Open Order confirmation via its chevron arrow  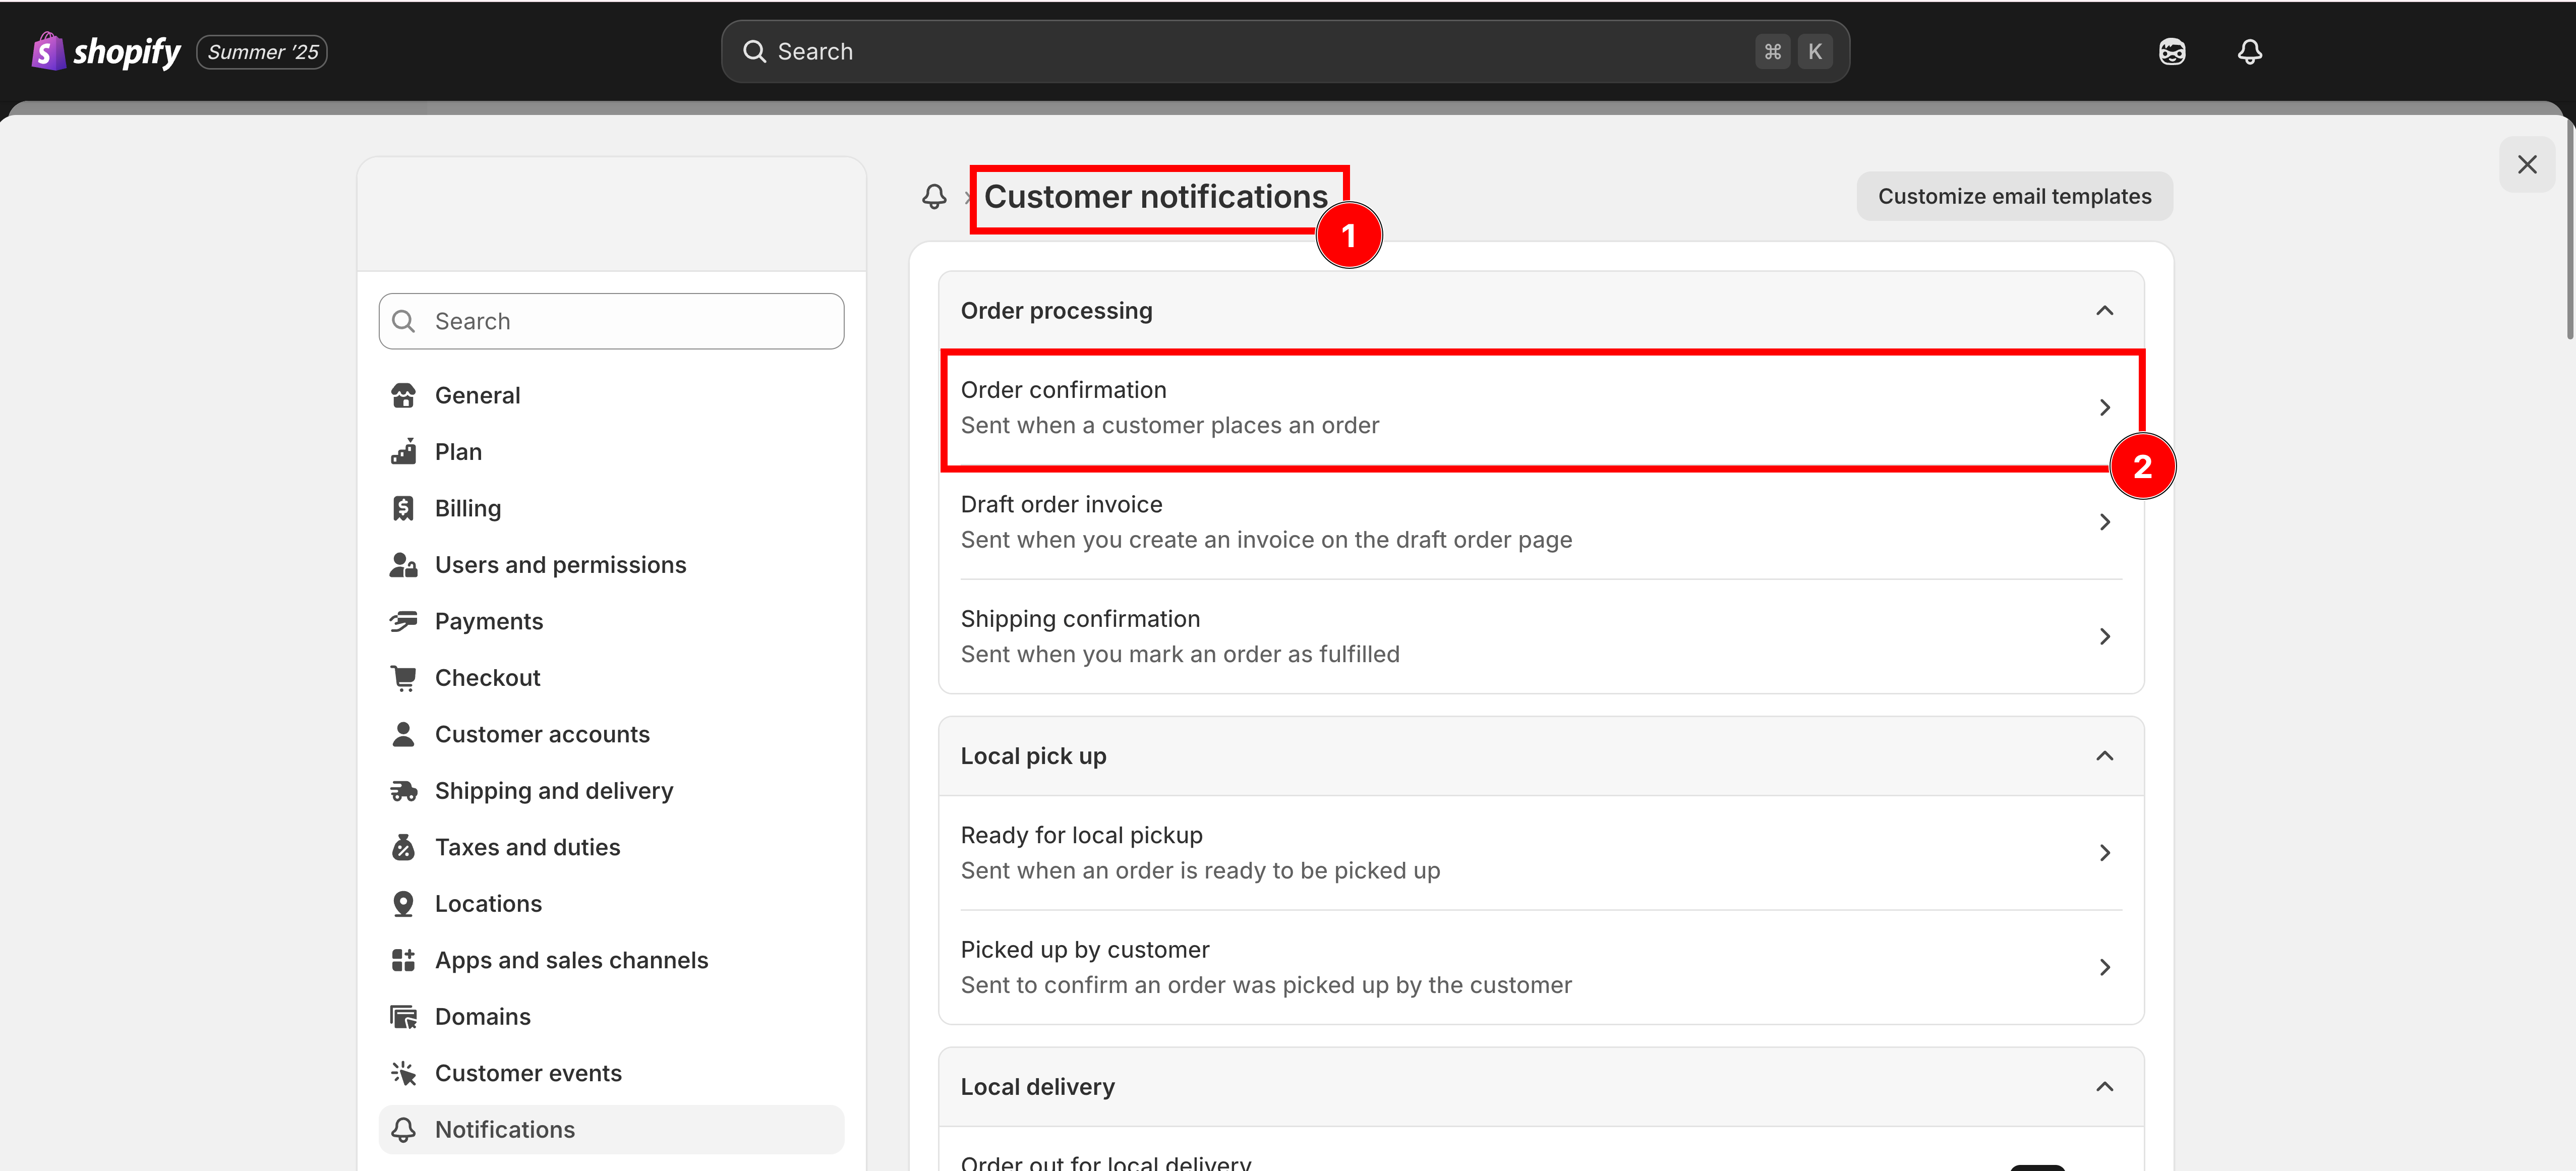click(2104, 407)
